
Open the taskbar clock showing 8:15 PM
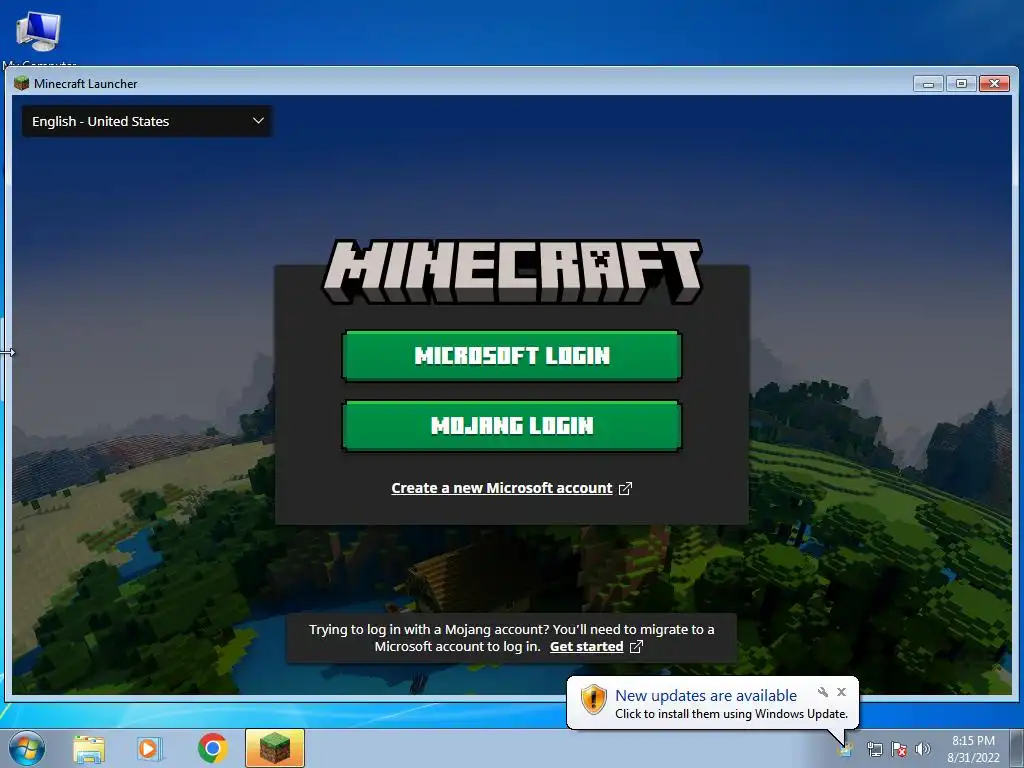[973, 749]
